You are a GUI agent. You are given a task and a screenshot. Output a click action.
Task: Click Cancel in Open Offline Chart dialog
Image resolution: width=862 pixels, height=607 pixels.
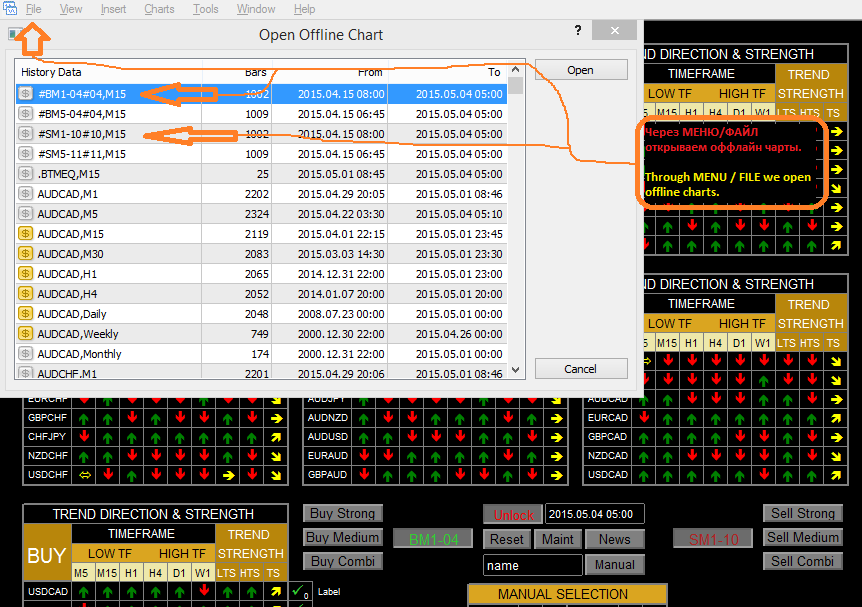(581, 368)
